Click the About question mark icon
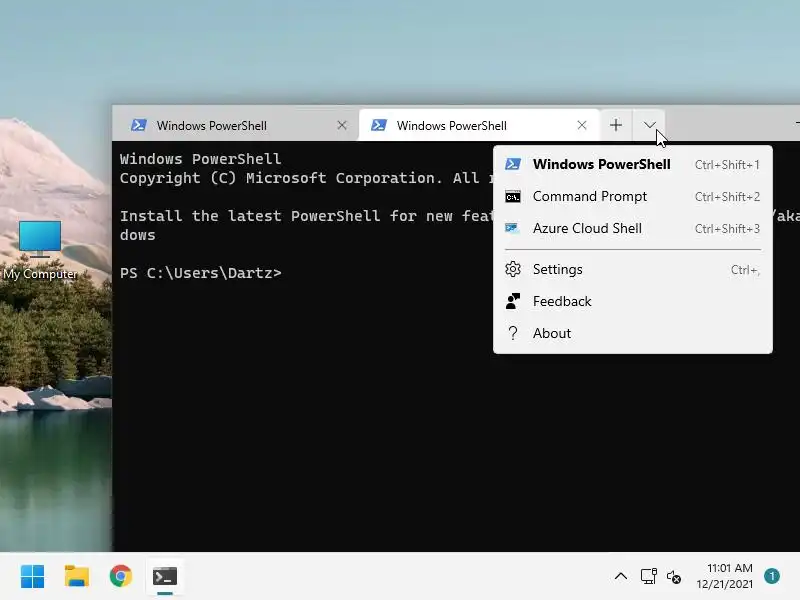Screen dimensions: 800x600 click(513, 333)
